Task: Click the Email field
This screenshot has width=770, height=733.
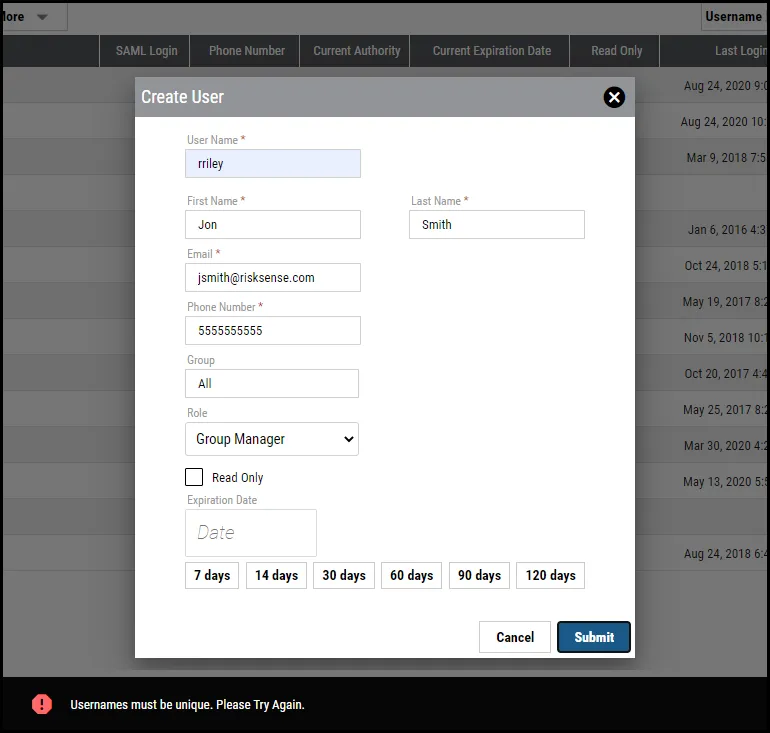Action: pos(273,277)
